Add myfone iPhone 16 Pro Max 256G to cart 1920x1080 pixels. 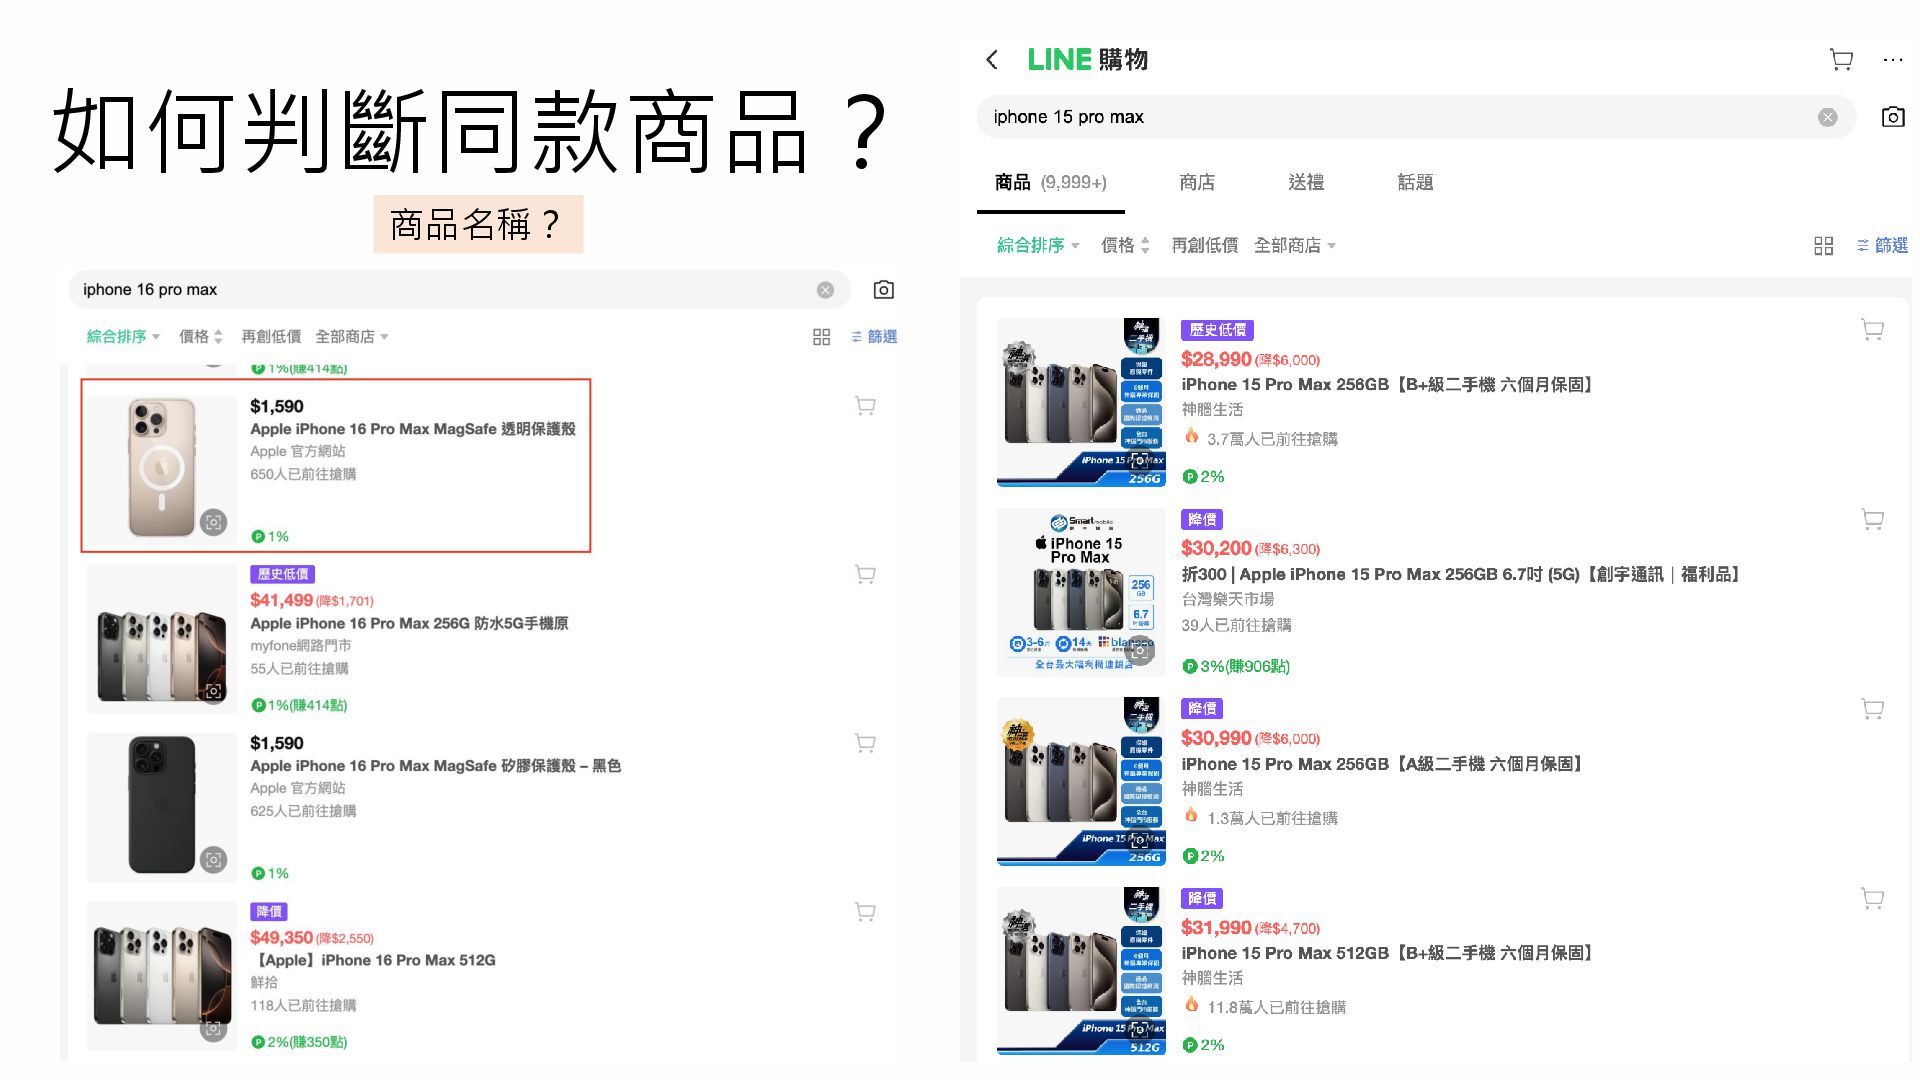tap(865, 574)
